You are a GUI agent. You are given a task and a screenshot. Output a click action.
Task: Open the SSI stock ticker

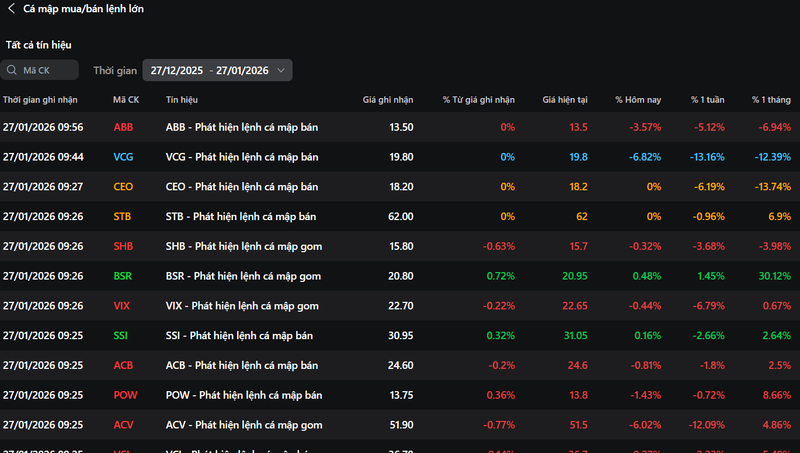(x=120, y=336)
